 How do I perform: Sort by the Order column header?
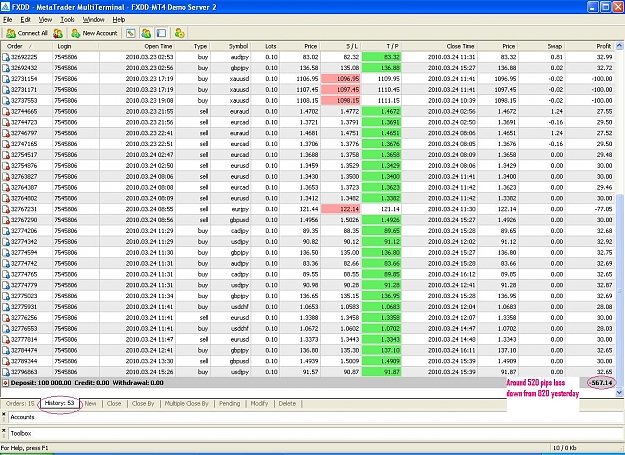coord(26,46)
